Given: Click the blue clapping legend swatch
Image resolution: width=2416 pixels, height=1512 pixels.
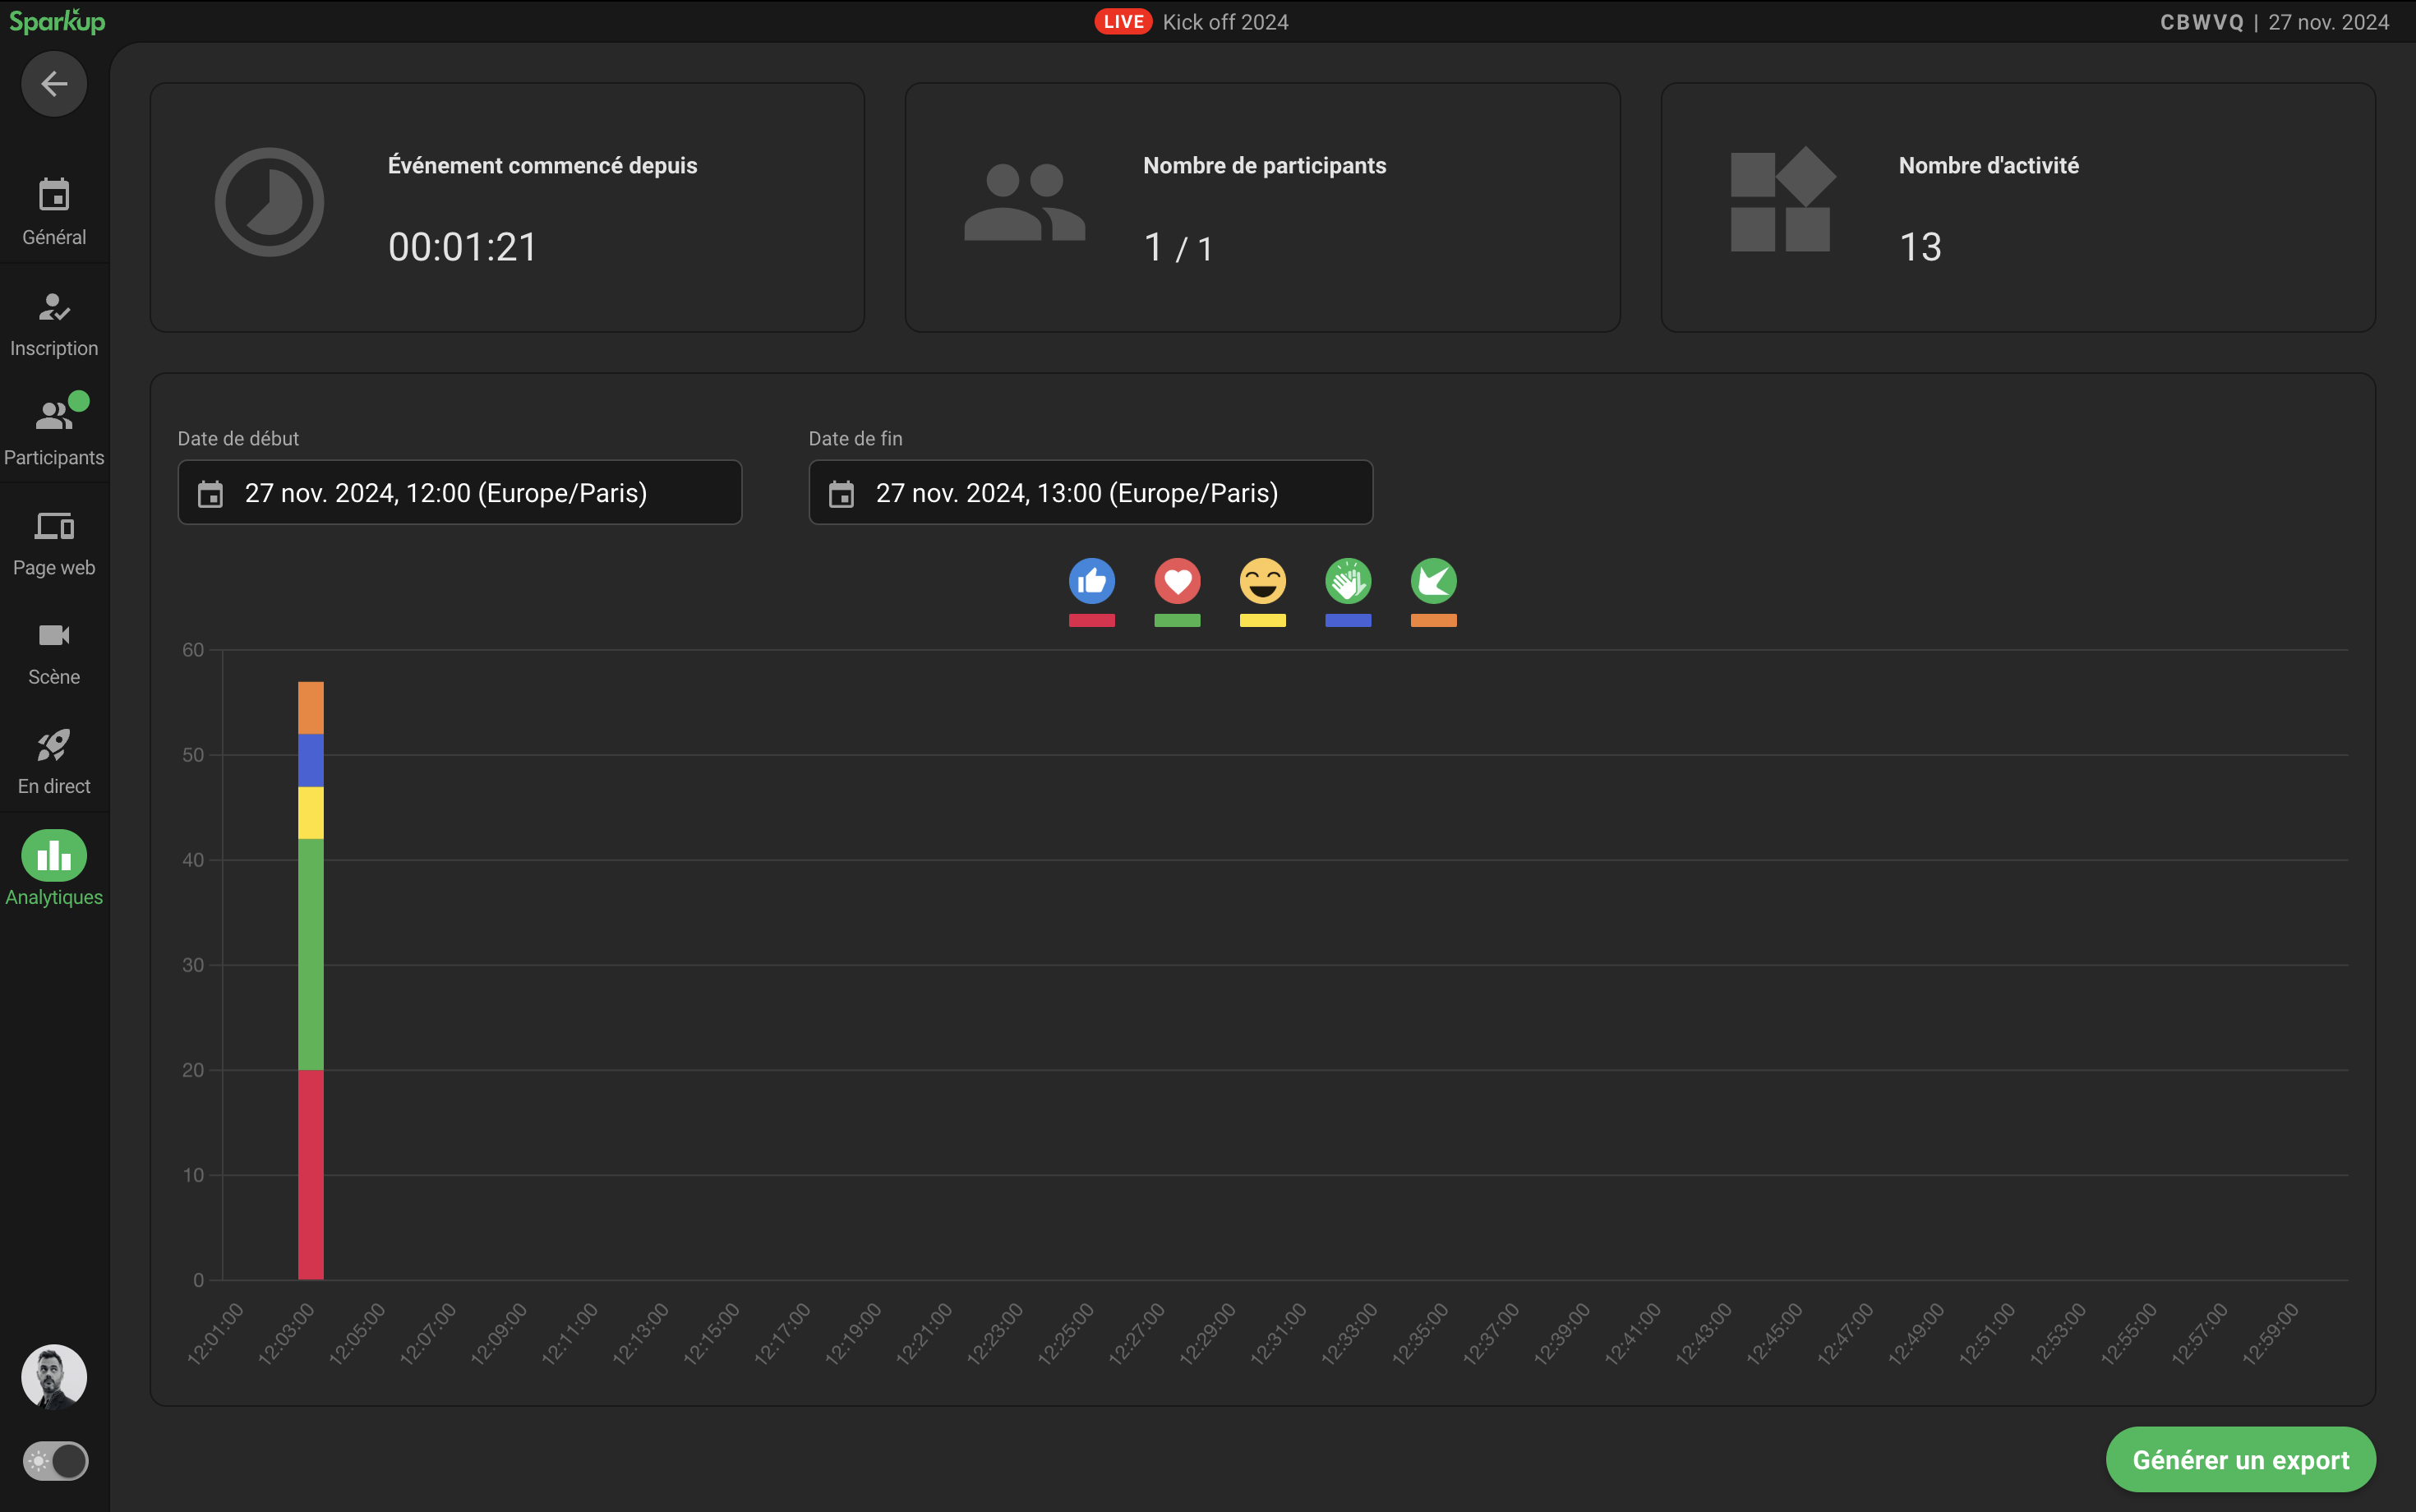Looking at the screenshot, I should 1347,620.
